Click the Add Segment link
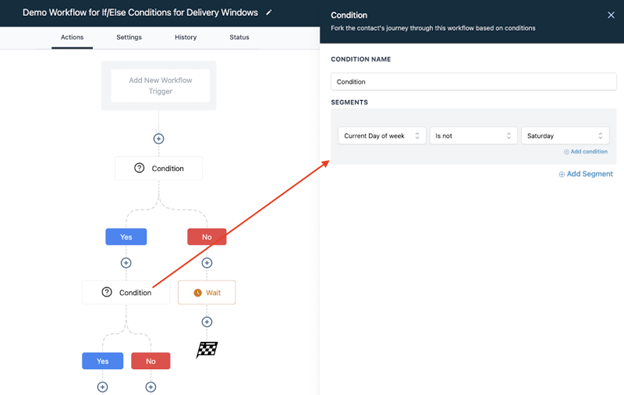624x395 pixels. tap(586, 174)
